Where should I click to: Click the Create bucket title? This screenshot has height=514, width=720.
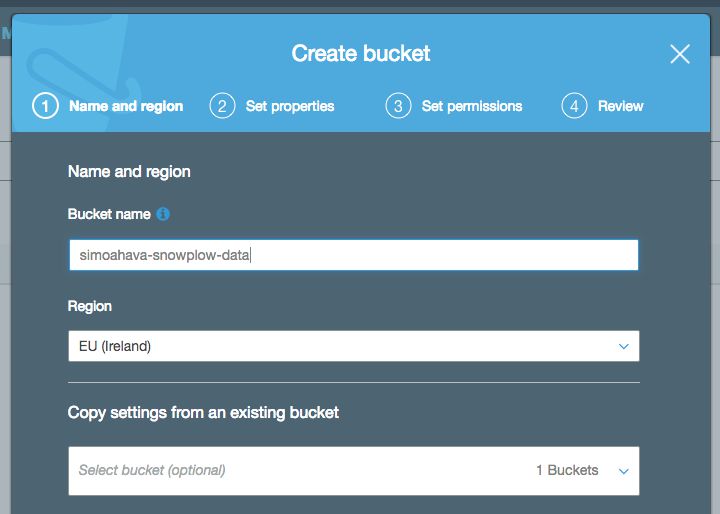[360, 53]
